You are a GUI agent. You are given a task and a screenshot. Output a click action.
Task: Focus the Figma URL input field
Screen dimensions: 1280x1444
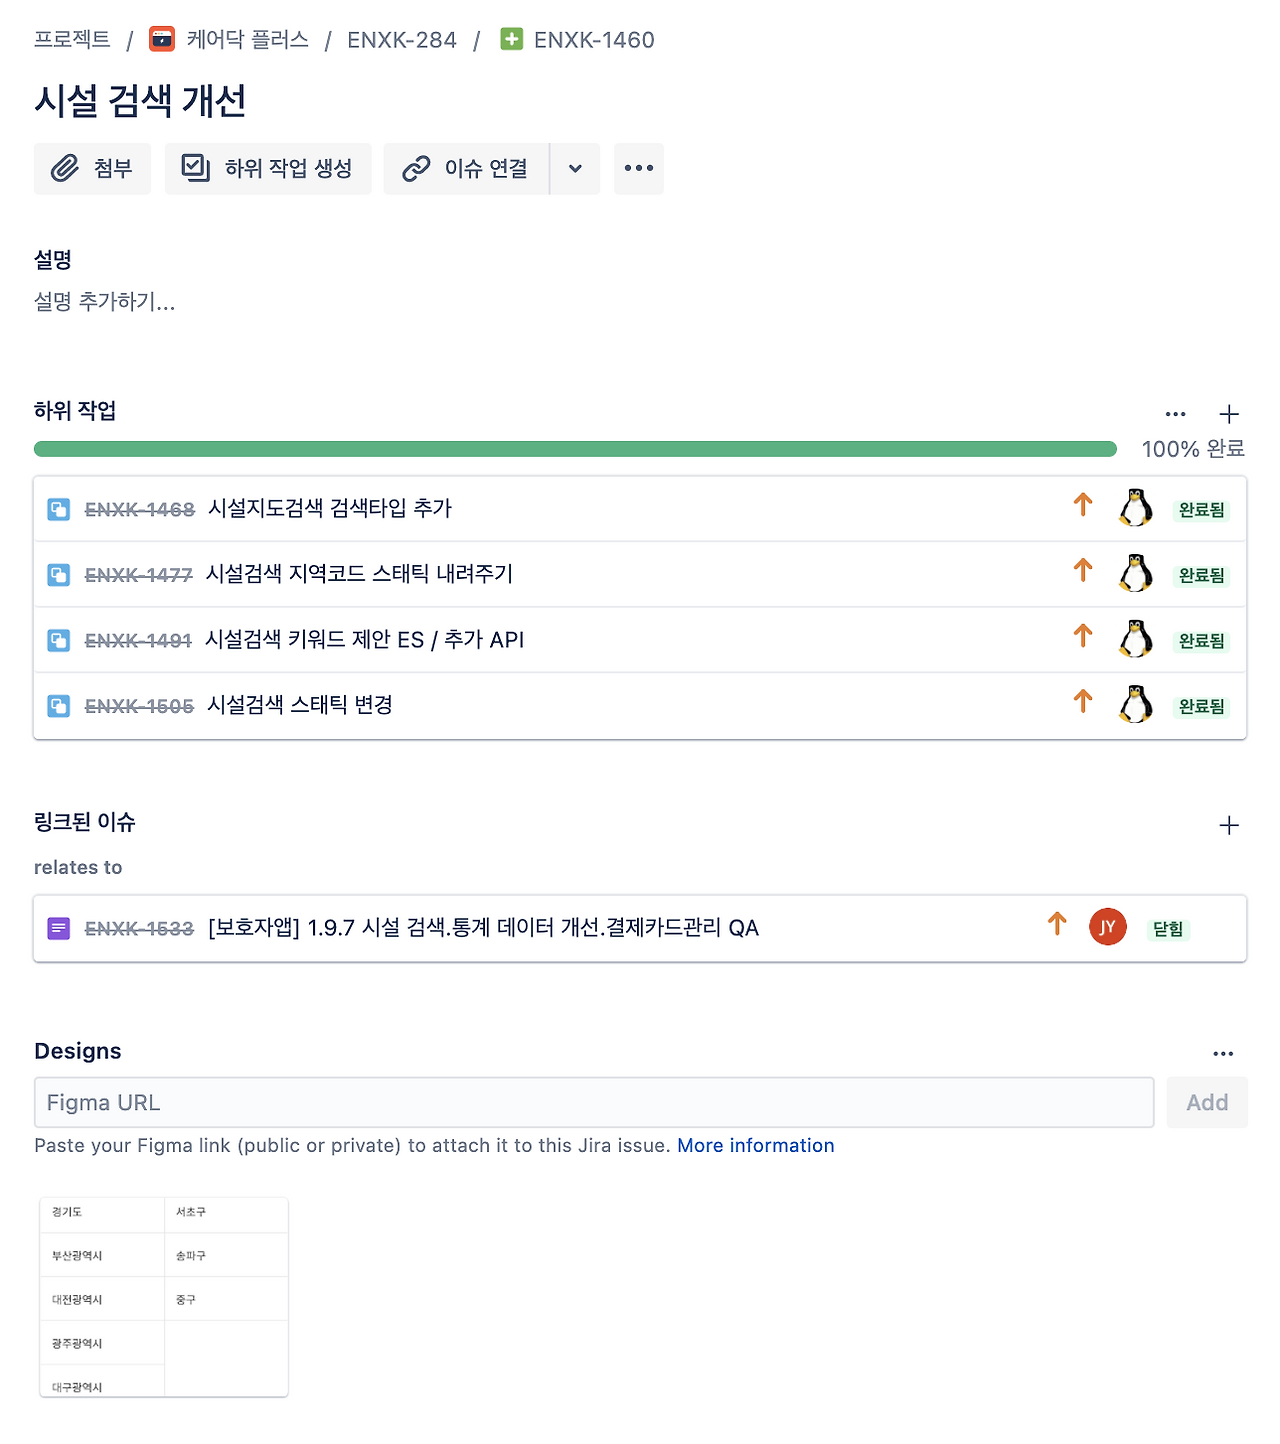pos(594,1102)
